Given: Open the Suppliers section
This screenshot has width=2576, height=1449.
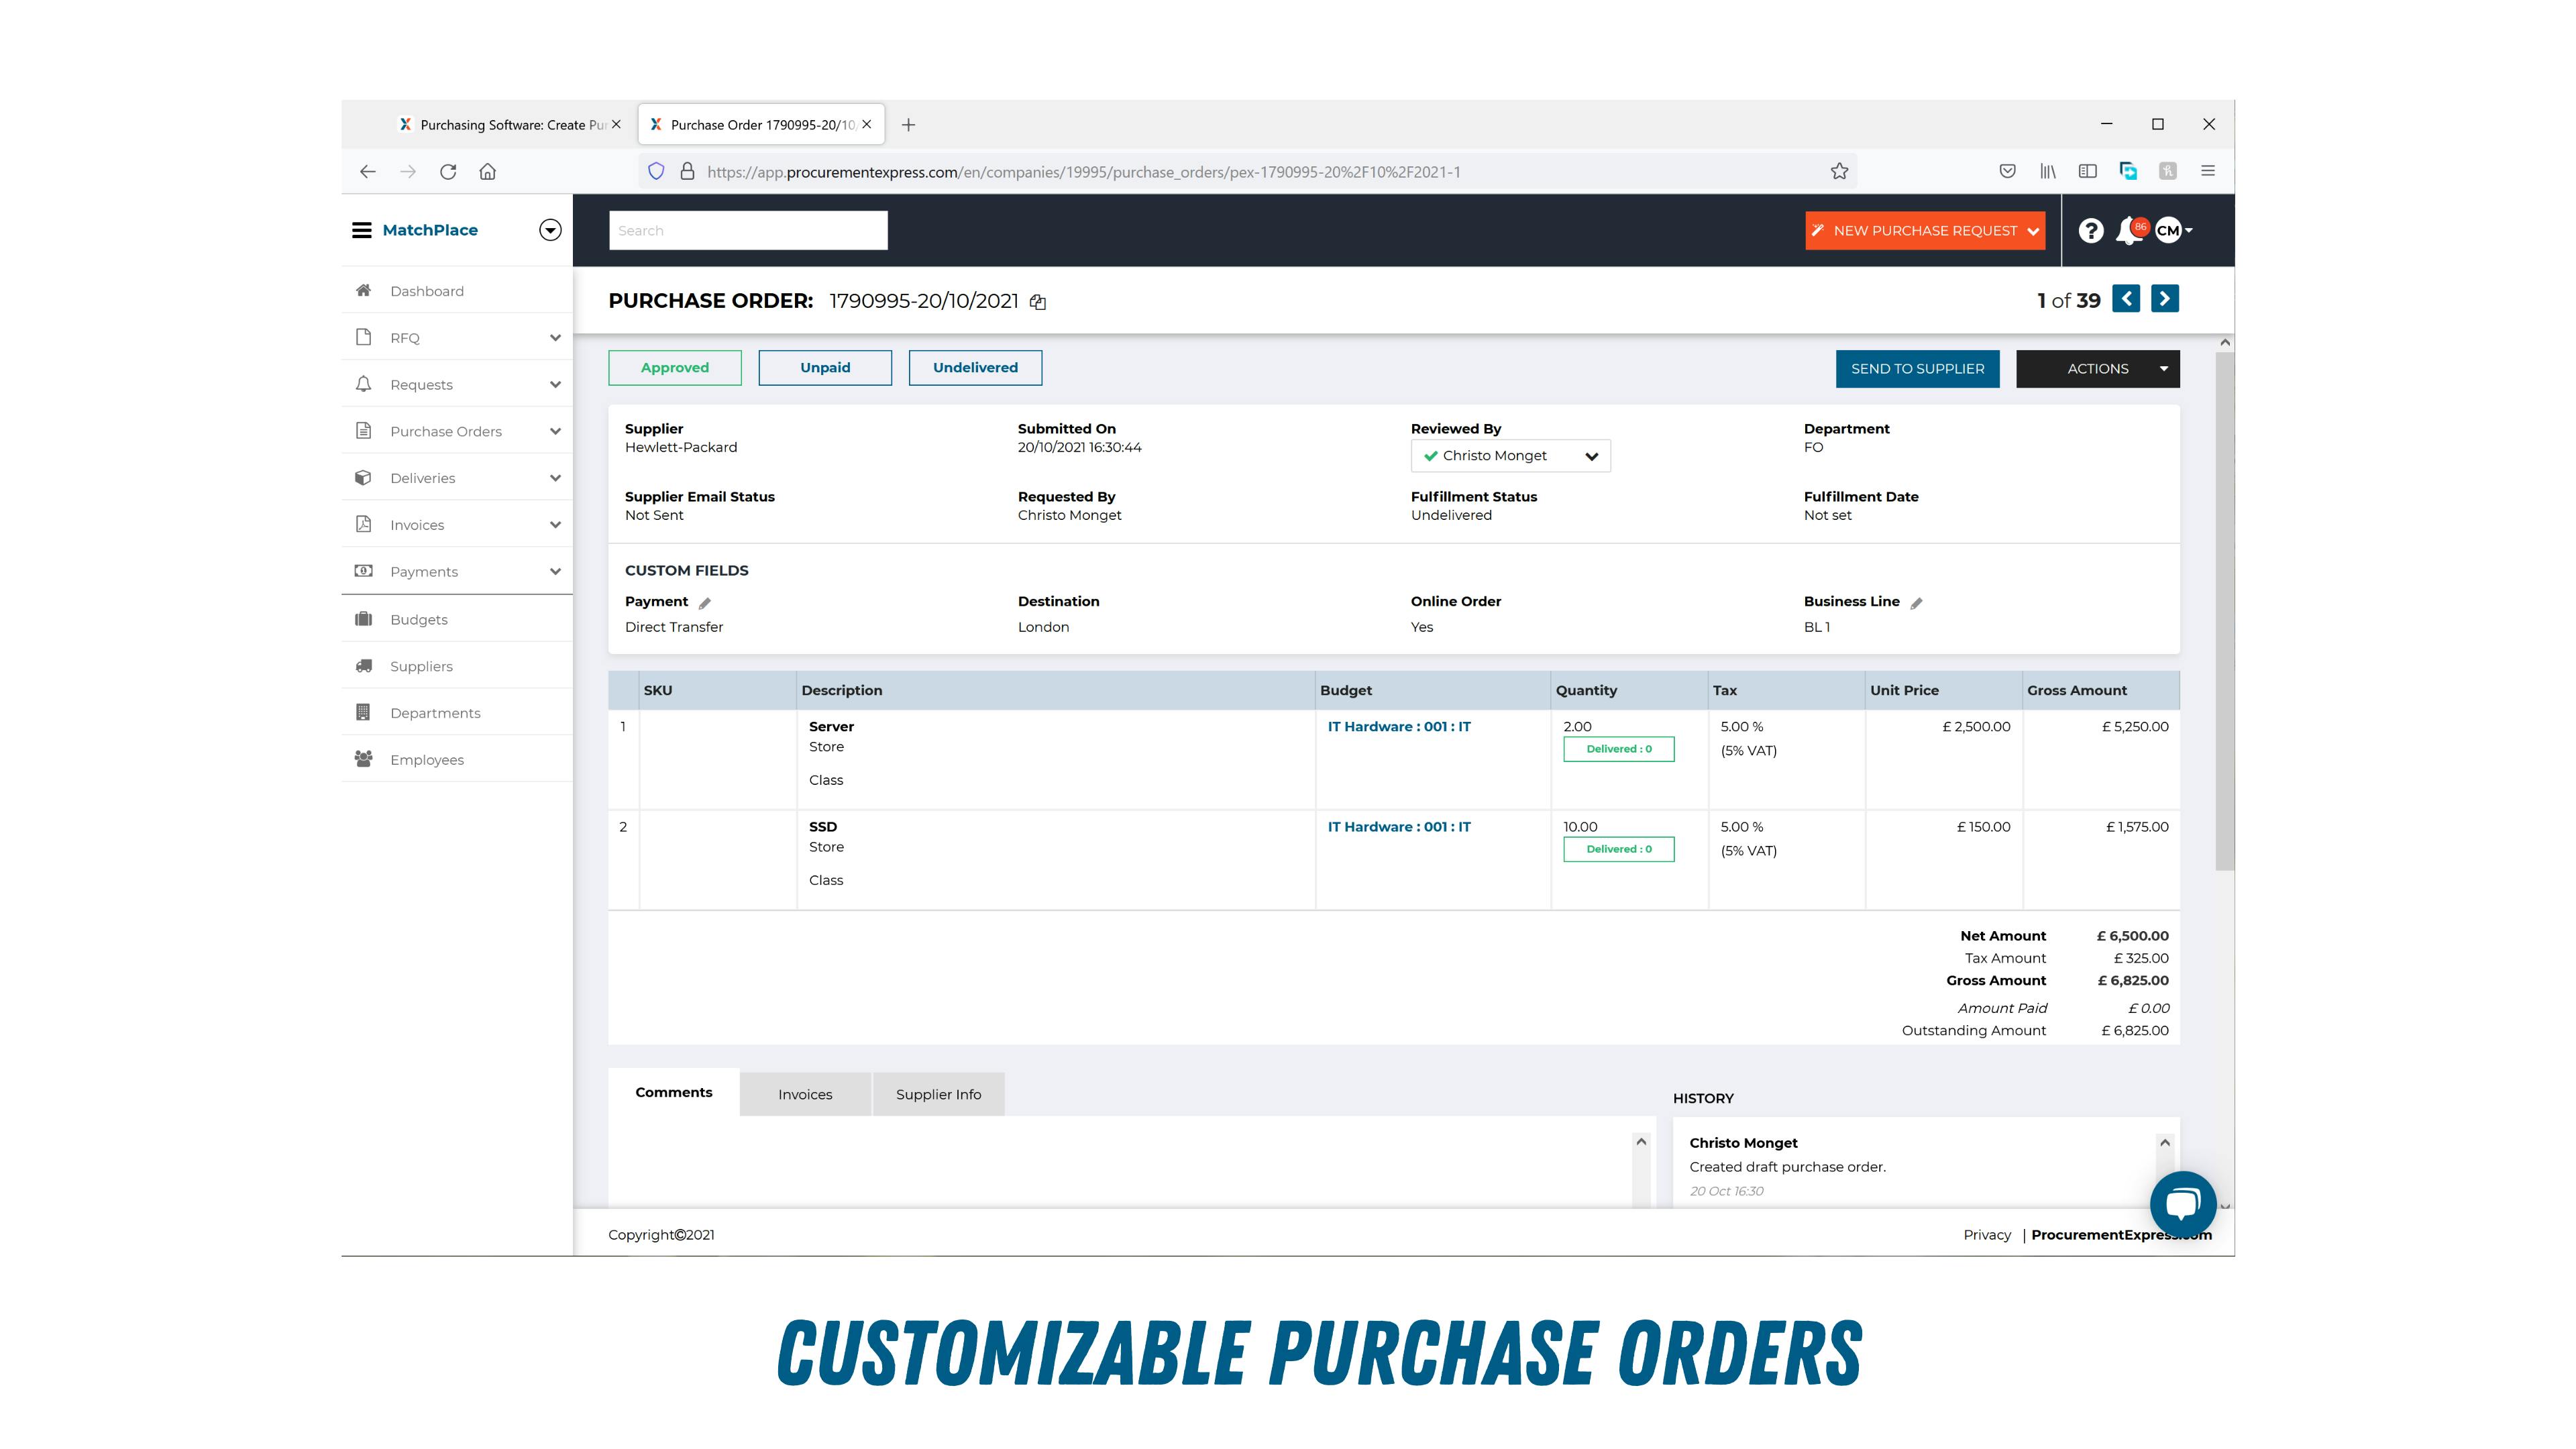Looking at the screenshot, I should click(x=420, y=665).
